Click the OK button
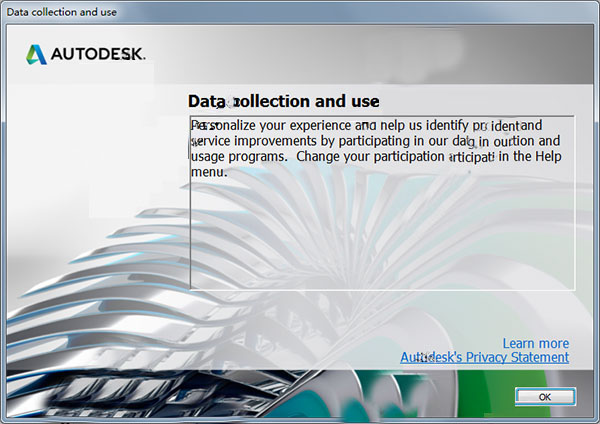 pyautogui.click(x=545, y=396)
